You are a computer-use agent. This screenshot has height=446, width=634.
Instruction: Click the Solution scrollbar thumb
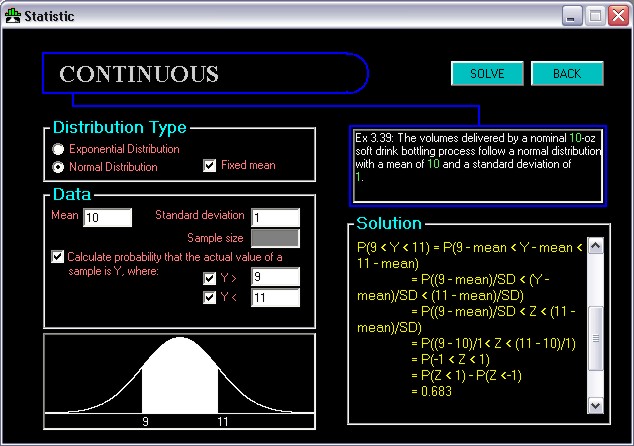tap(596, 338)
